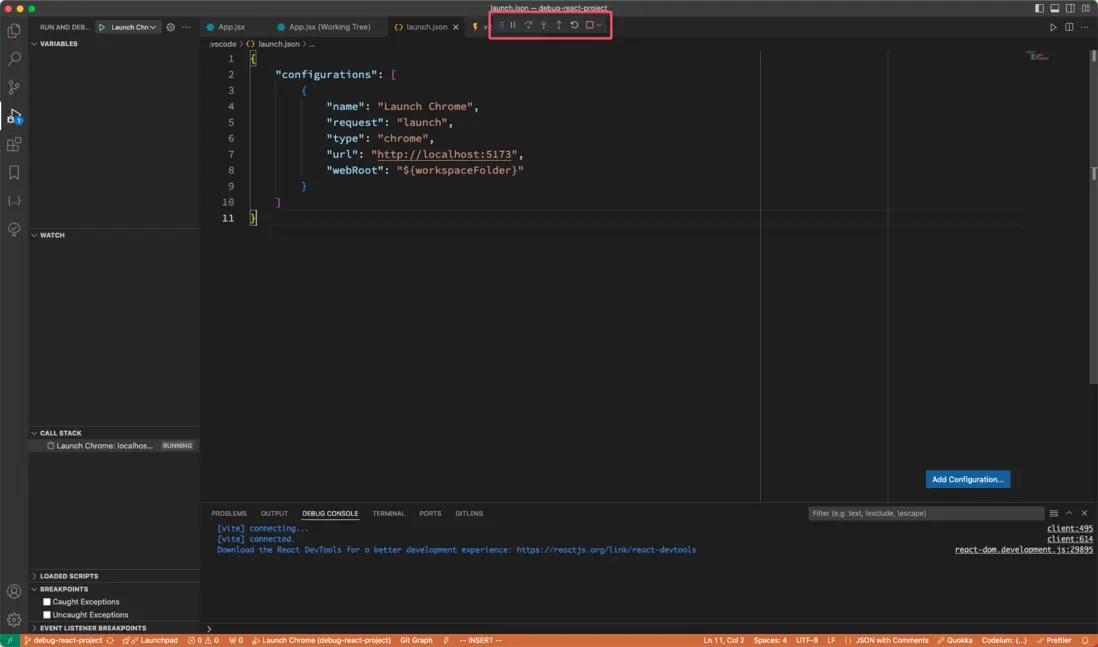1098x647 pixels.
Task: Open the App.jsx editor tab
Action: (x=231, y=27)
